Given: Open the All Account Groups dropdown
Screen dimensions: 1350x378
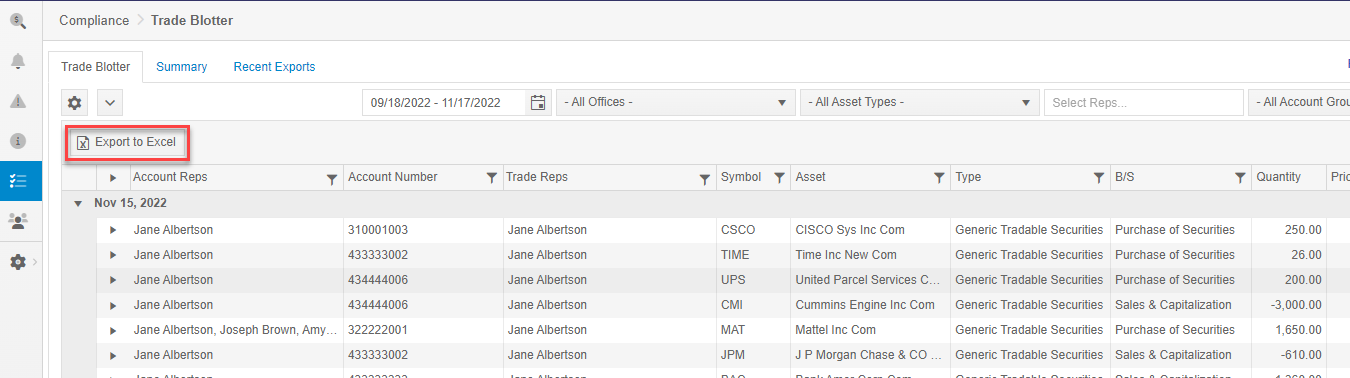Looking at the screenshot, I should click(1299, 102).
